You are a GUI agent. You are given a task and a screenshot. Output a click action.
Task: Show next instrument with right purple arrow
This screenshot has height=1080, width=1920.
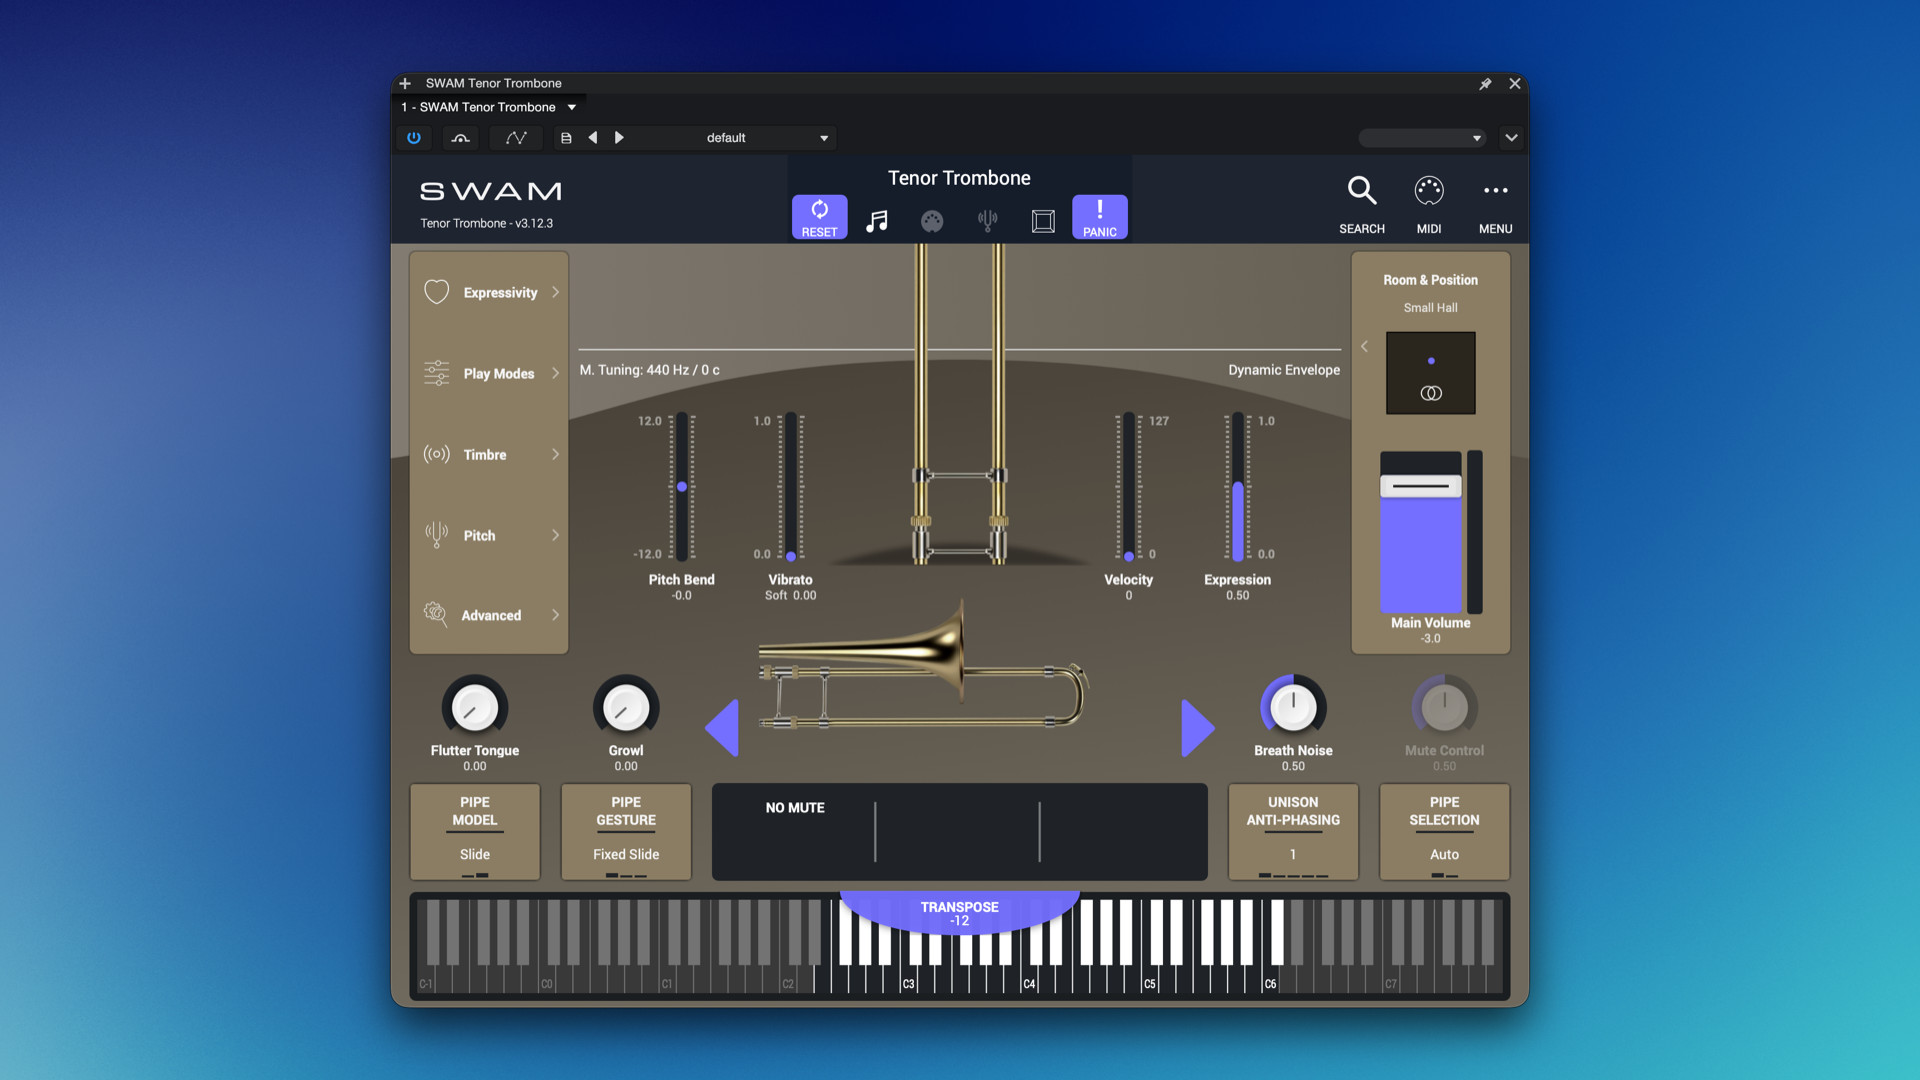pyautogui.click(x=1198, y=727)
